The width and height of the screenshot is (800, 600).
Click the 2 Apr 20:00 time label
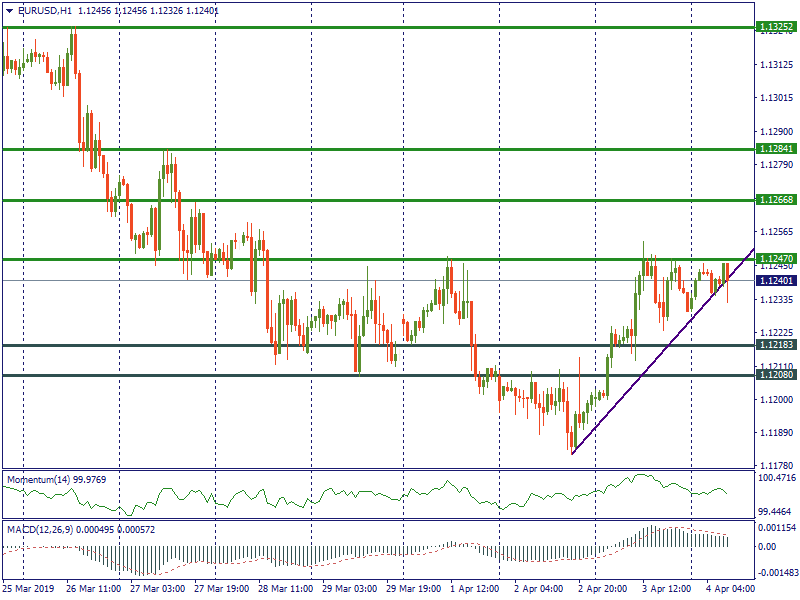(x=603, y=591)
